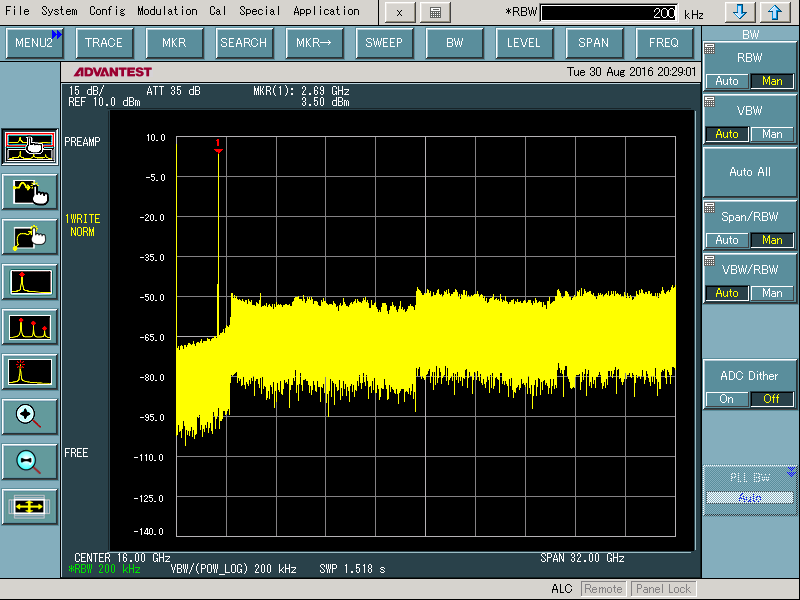The image size is (800, 600).
Task: Click the x button beside keypad
Action: [x=399, y=13]
